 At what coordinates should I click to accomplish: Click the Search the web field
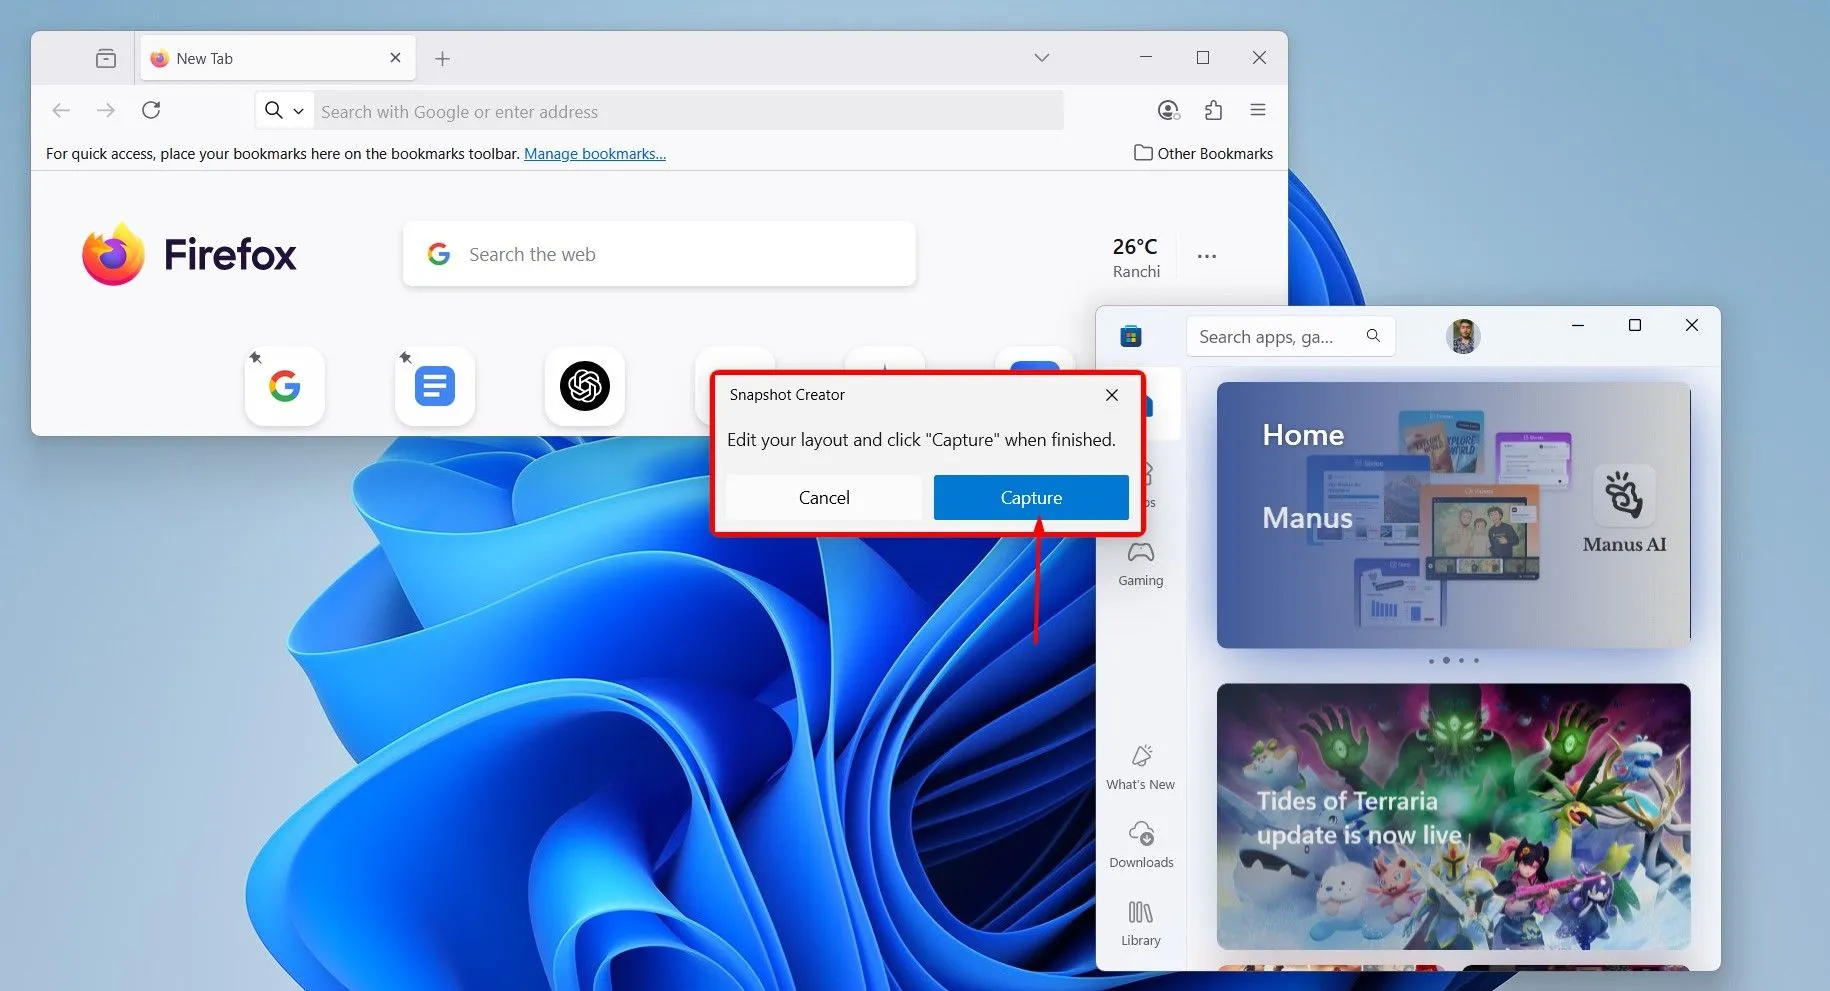[660, 254]
